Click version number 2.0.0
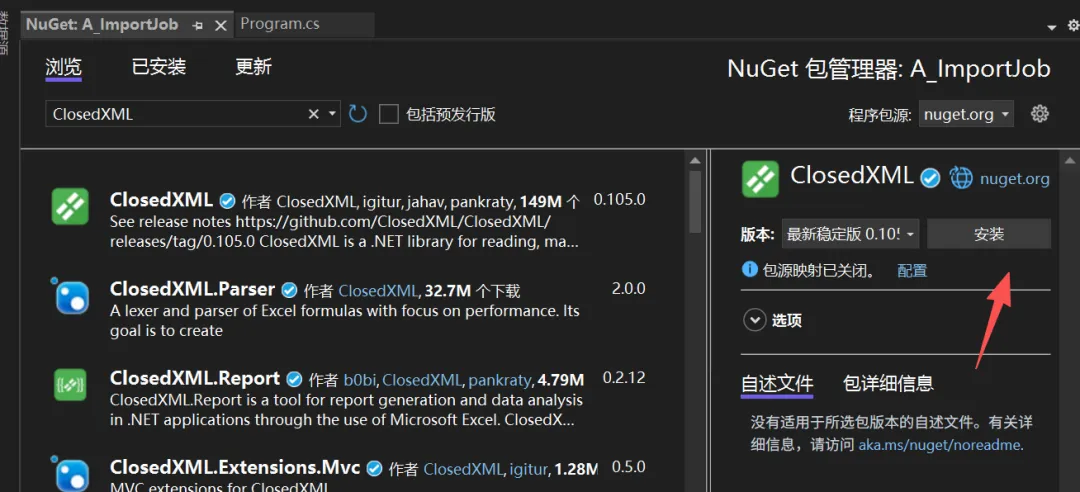 pyautogui.click(x=628, y=289)
